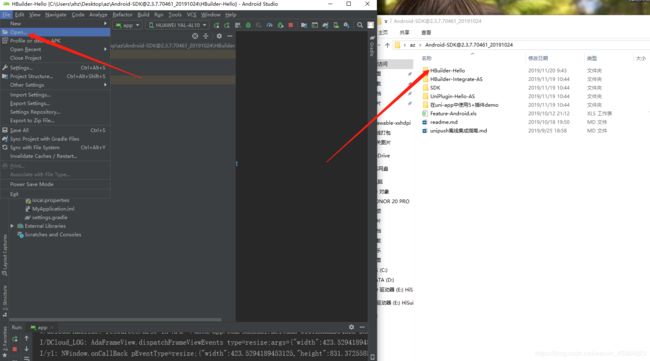Click the red Stop icon in the top toolbar
Viewport: 650px width, 361px height.
click(291, 25)
